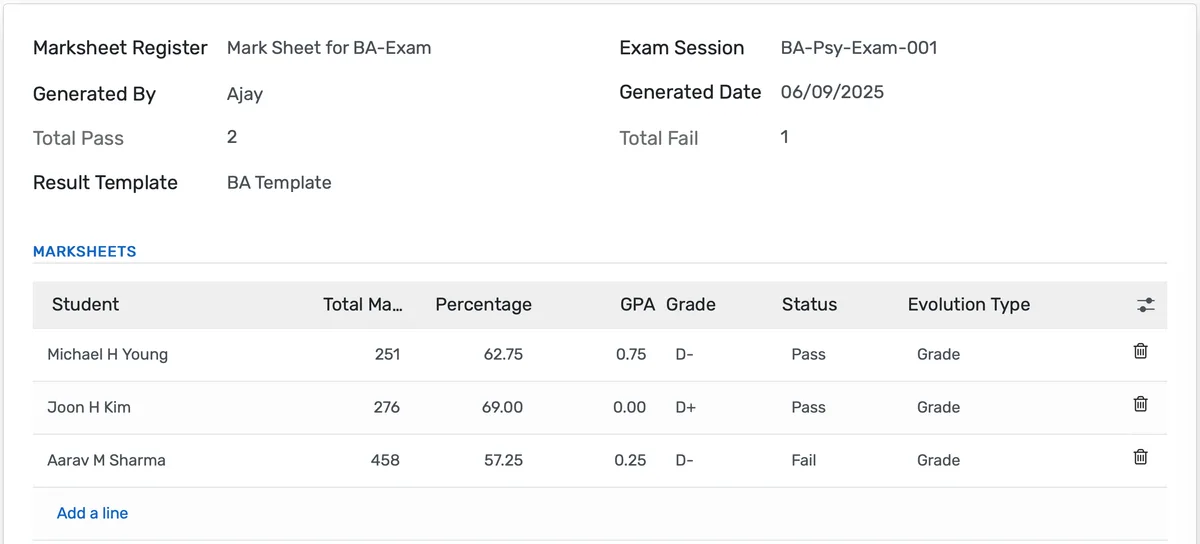The image size is (1200, 544).
Task: Click Aarav M Sharma's Fail status cell
Action: [x=804, y=460]
